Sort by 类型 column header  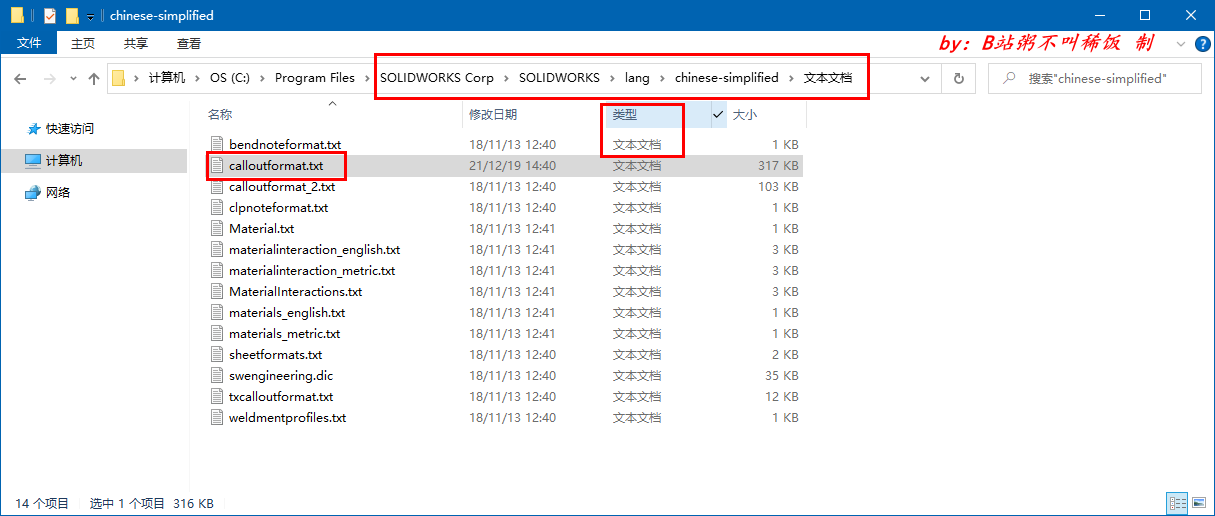(x=625, y=115)
